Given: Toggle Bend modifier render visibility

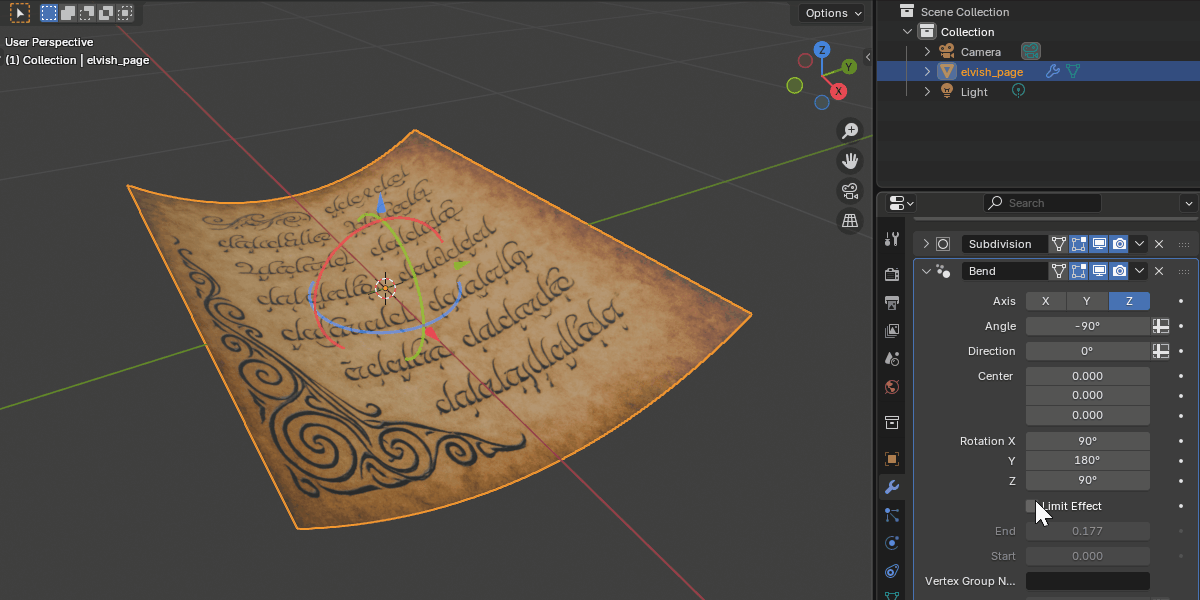Looking at the screenshot, I should (x=1120, y=271).
